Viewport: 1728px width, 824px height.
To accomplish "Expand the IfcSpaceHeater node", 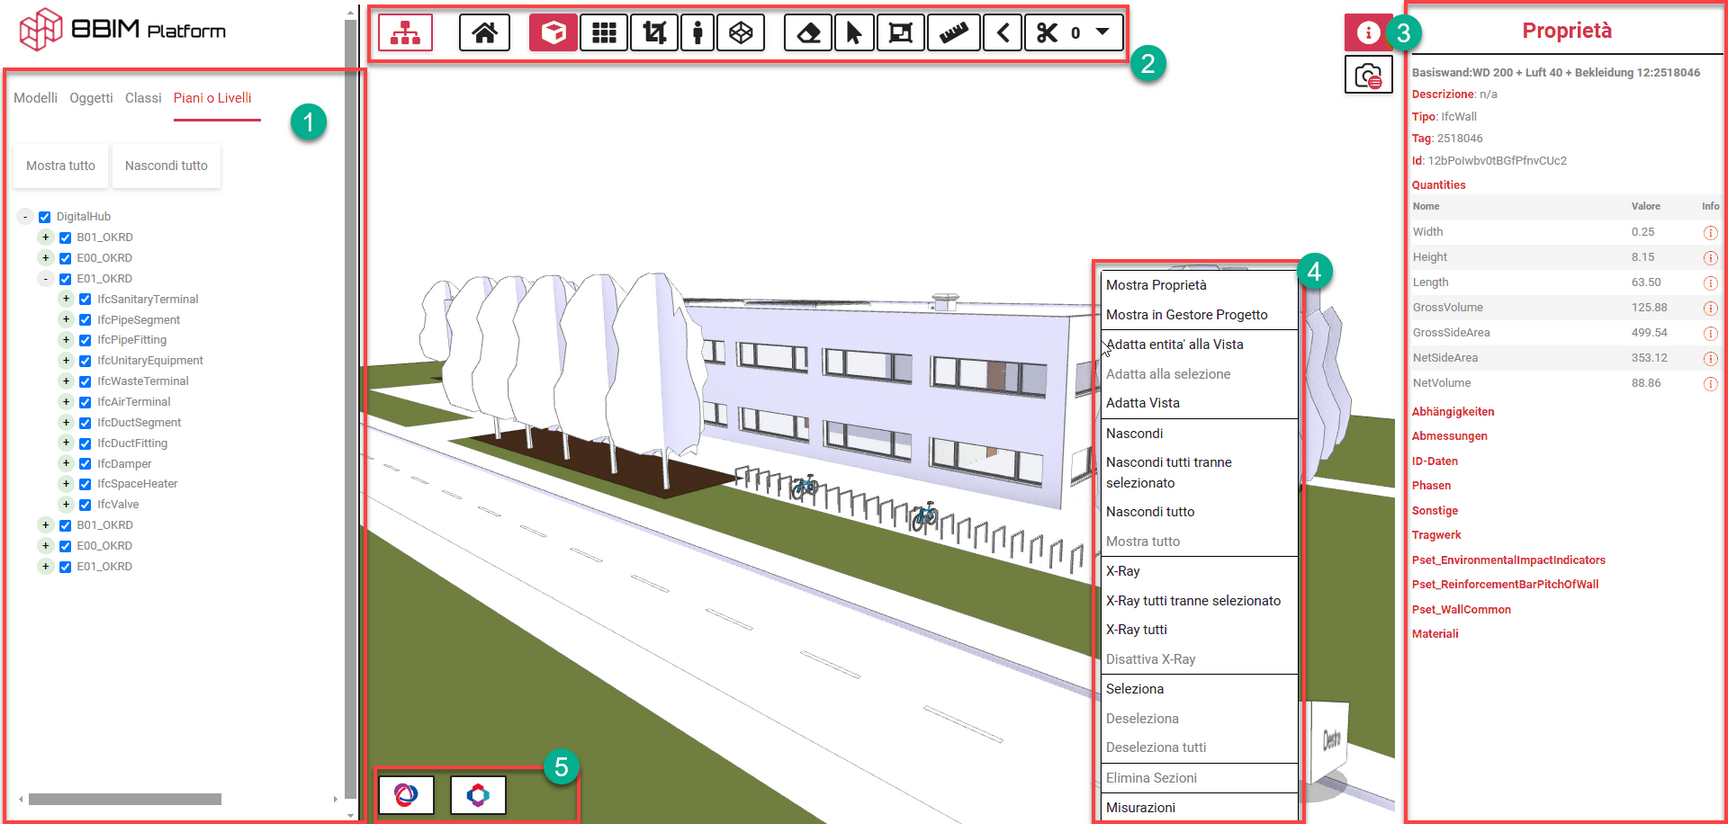I will click(x=66, y=484).
